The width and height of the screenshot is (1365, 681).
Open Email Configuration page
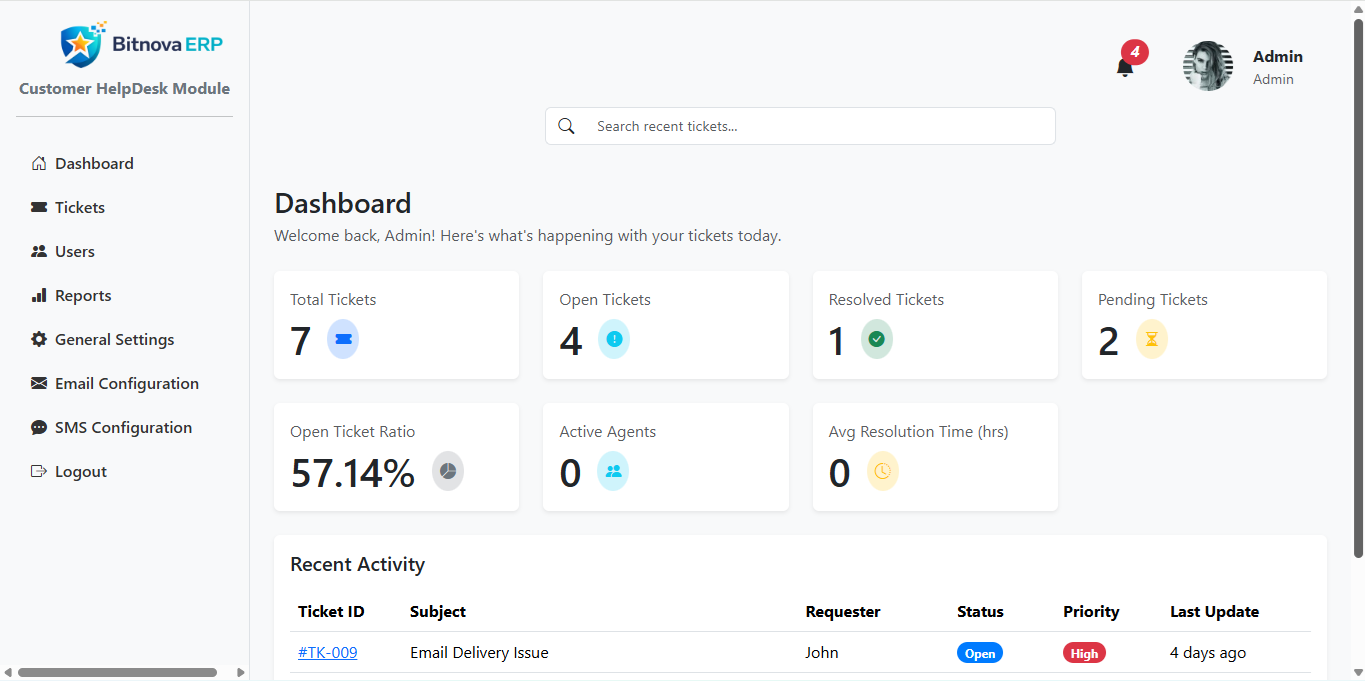point(126,384)
